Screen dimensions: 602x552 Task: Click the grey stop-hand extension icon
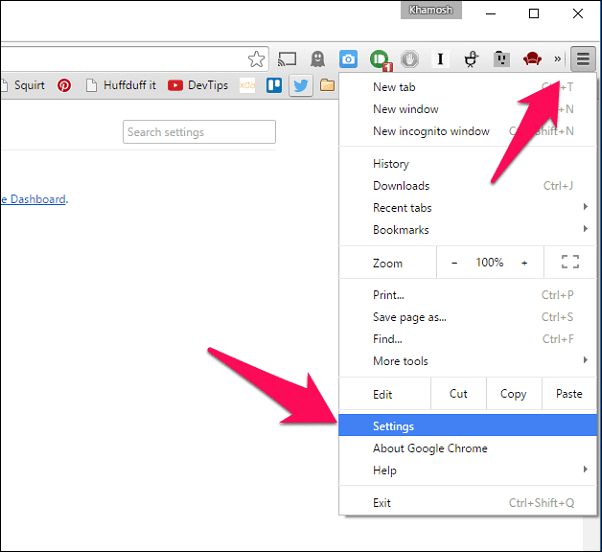[x=410, y=59]
